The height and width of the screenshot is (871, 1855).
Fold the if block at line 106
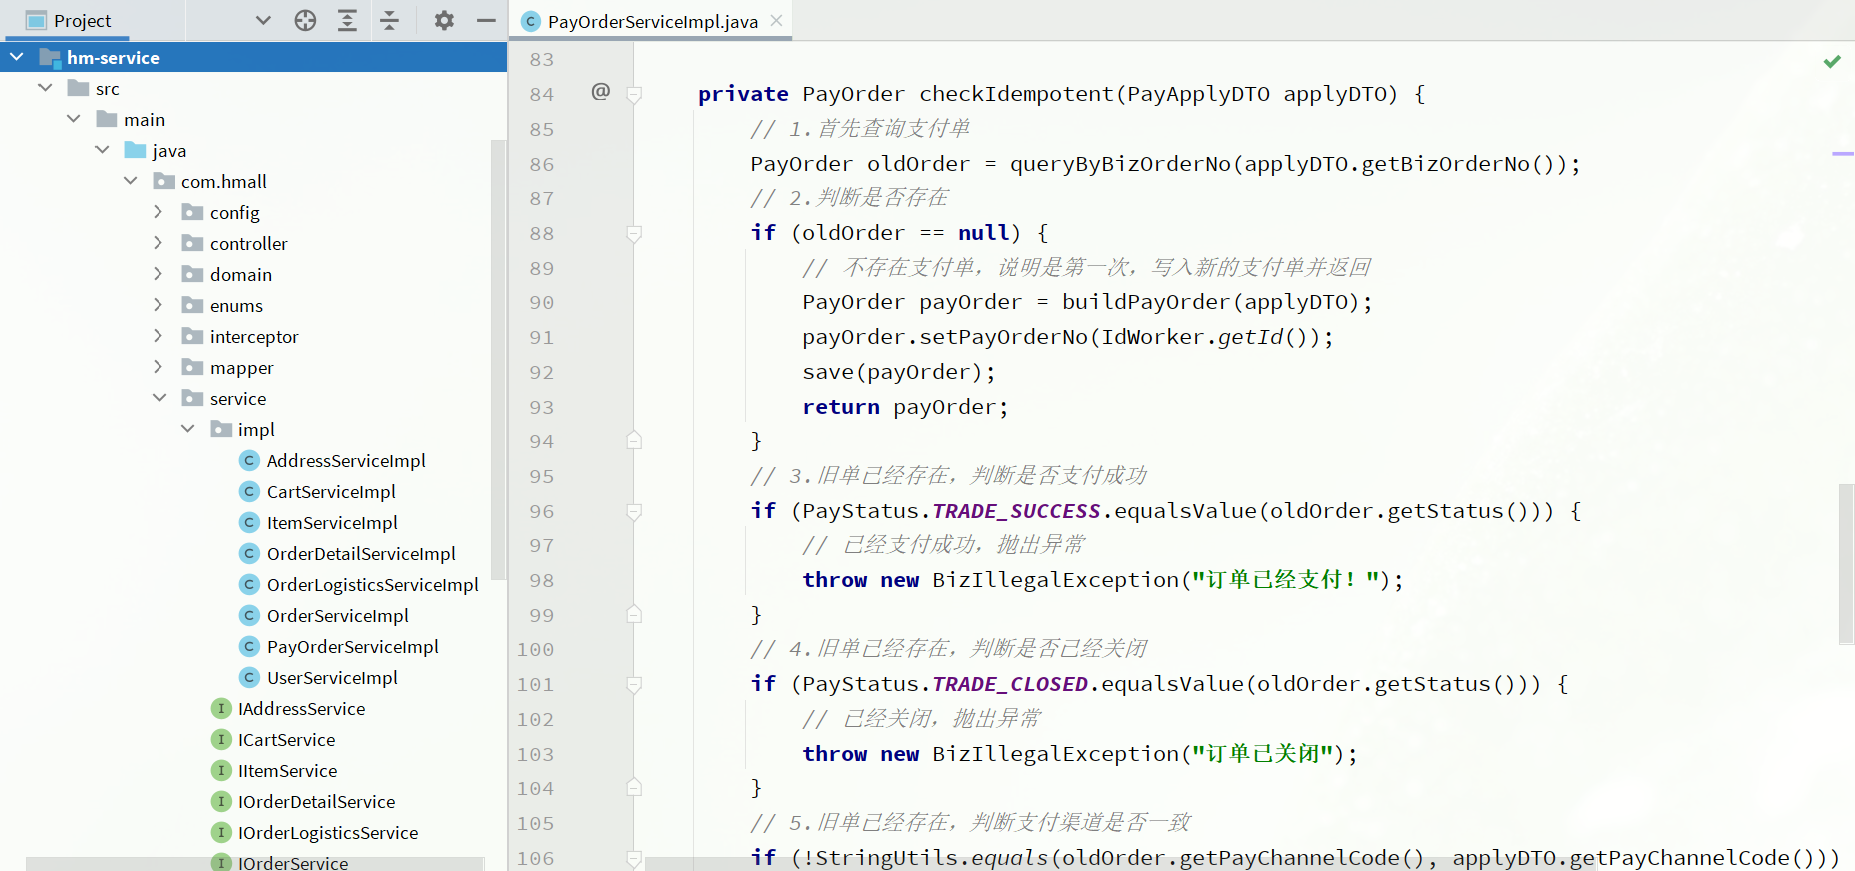coord(634,858)
